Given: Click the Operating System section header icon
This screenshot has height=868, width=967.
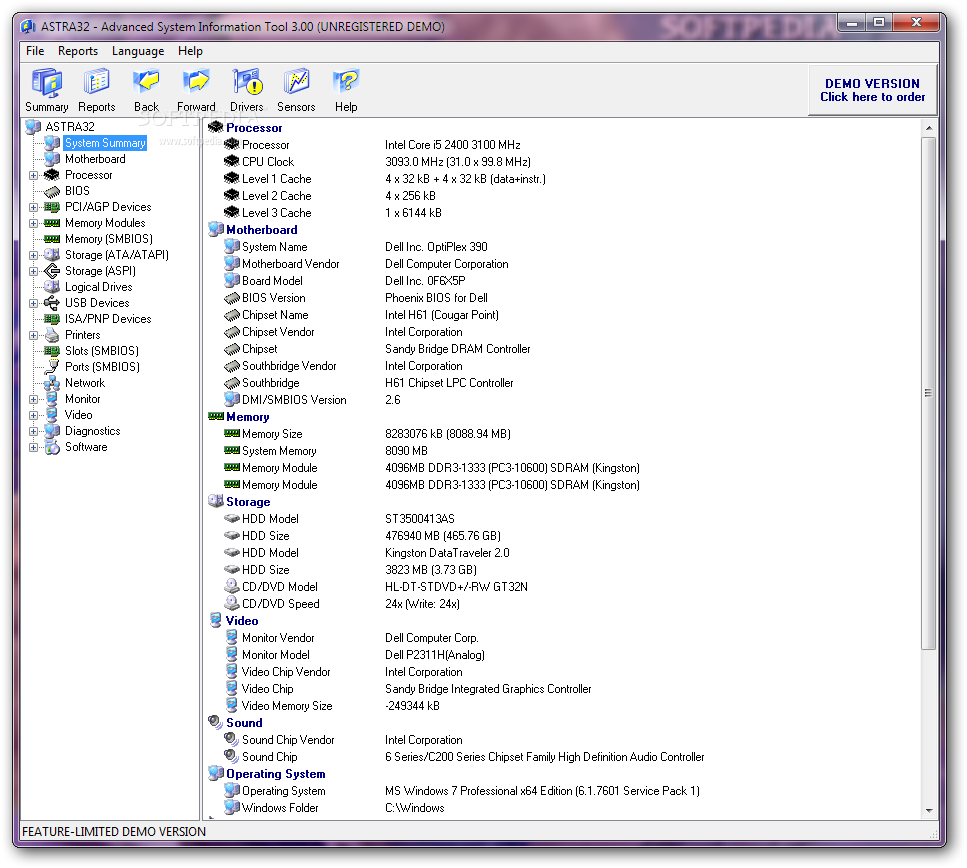Looking at the screenshot, I should [215, 773].
